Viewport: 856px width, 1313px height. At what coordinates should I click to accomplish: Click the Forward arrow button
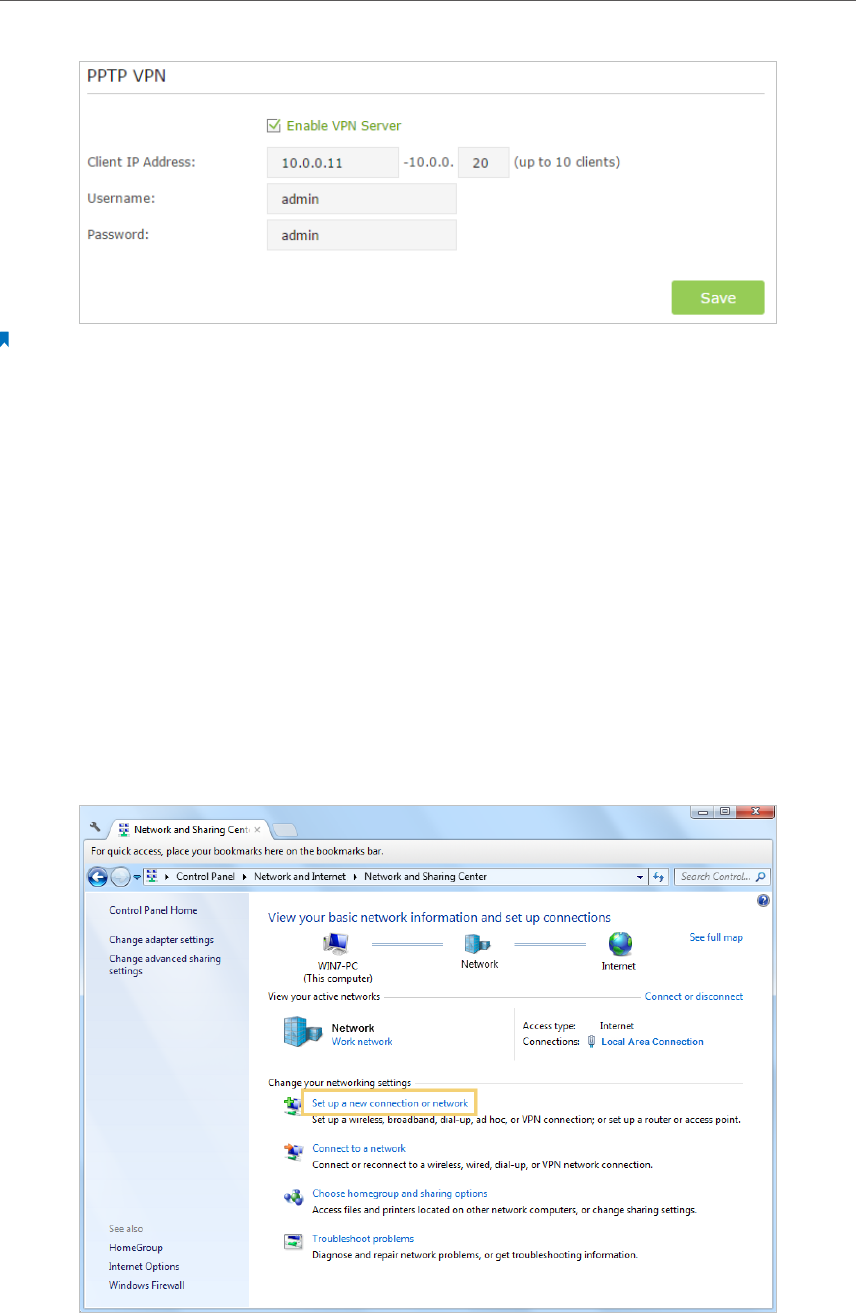click(x=120, y=877)
